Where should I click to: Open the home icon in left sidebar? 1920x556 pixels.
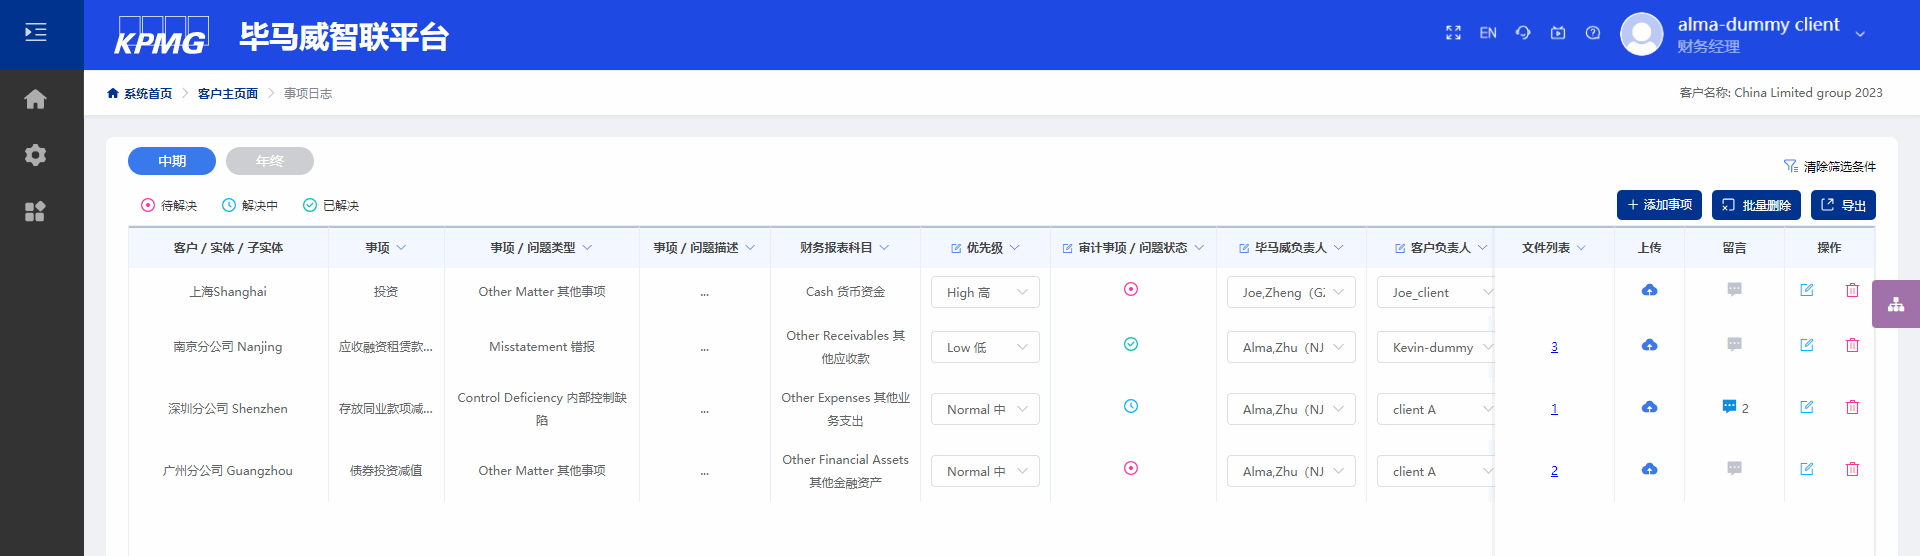click(36, 99)
